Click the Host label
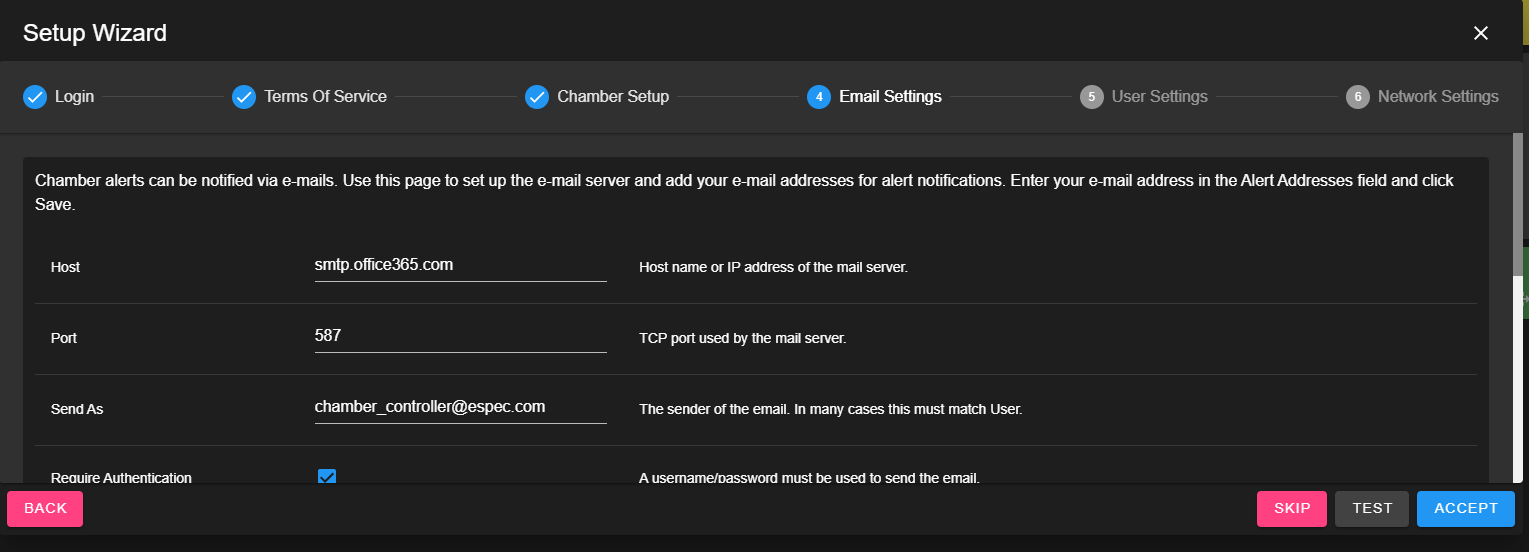1529x552 pixels. pos(65,268)
